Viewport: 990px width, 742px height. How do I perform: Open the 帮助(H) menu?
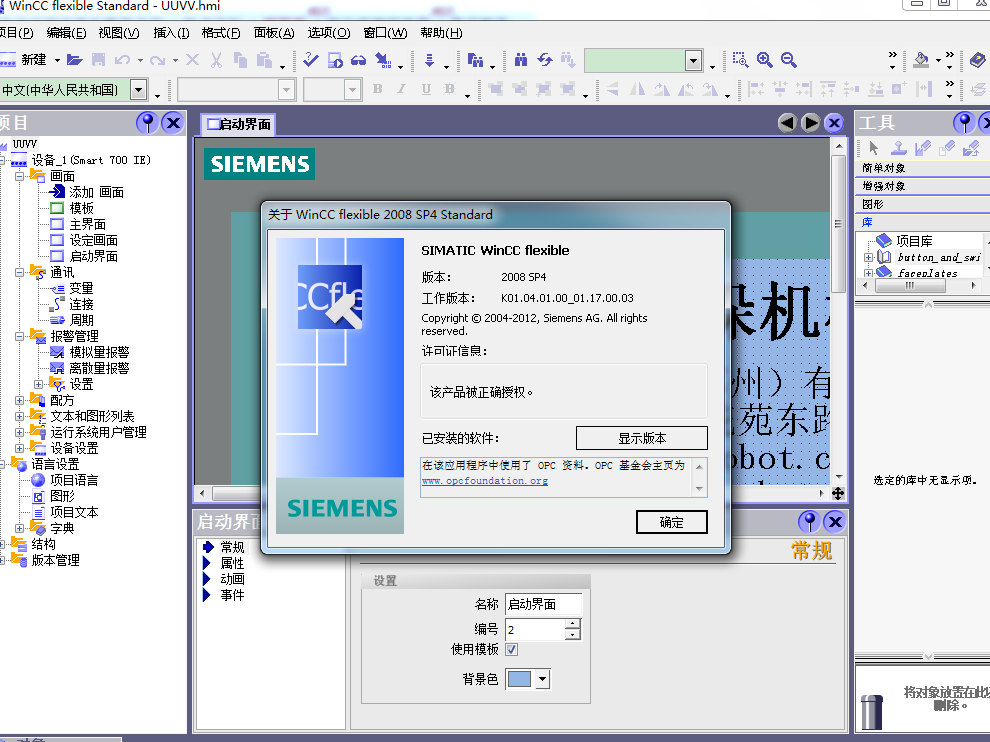[441, 33]
